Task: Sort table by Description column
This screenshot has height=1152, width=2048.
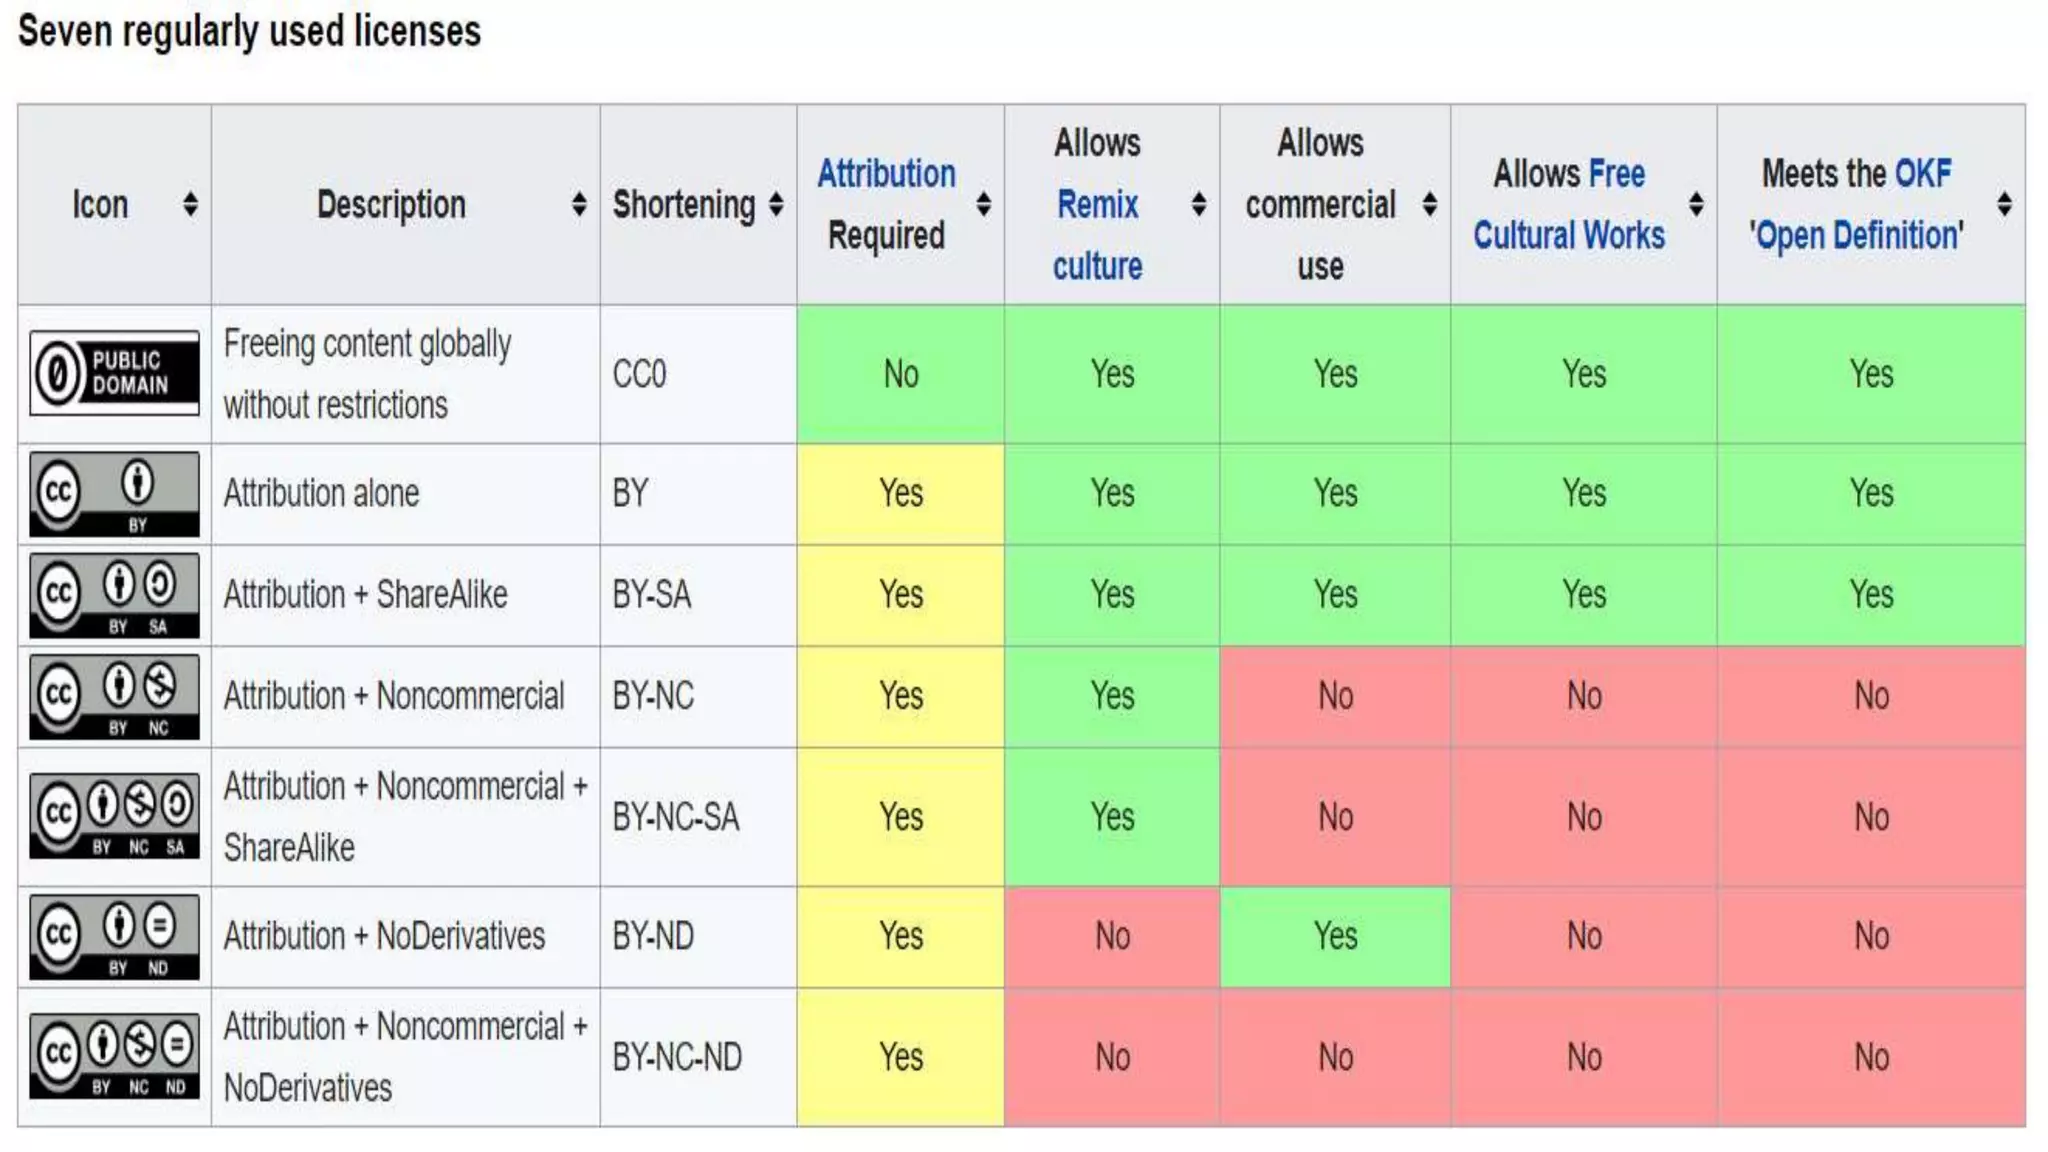Action: 578,205
